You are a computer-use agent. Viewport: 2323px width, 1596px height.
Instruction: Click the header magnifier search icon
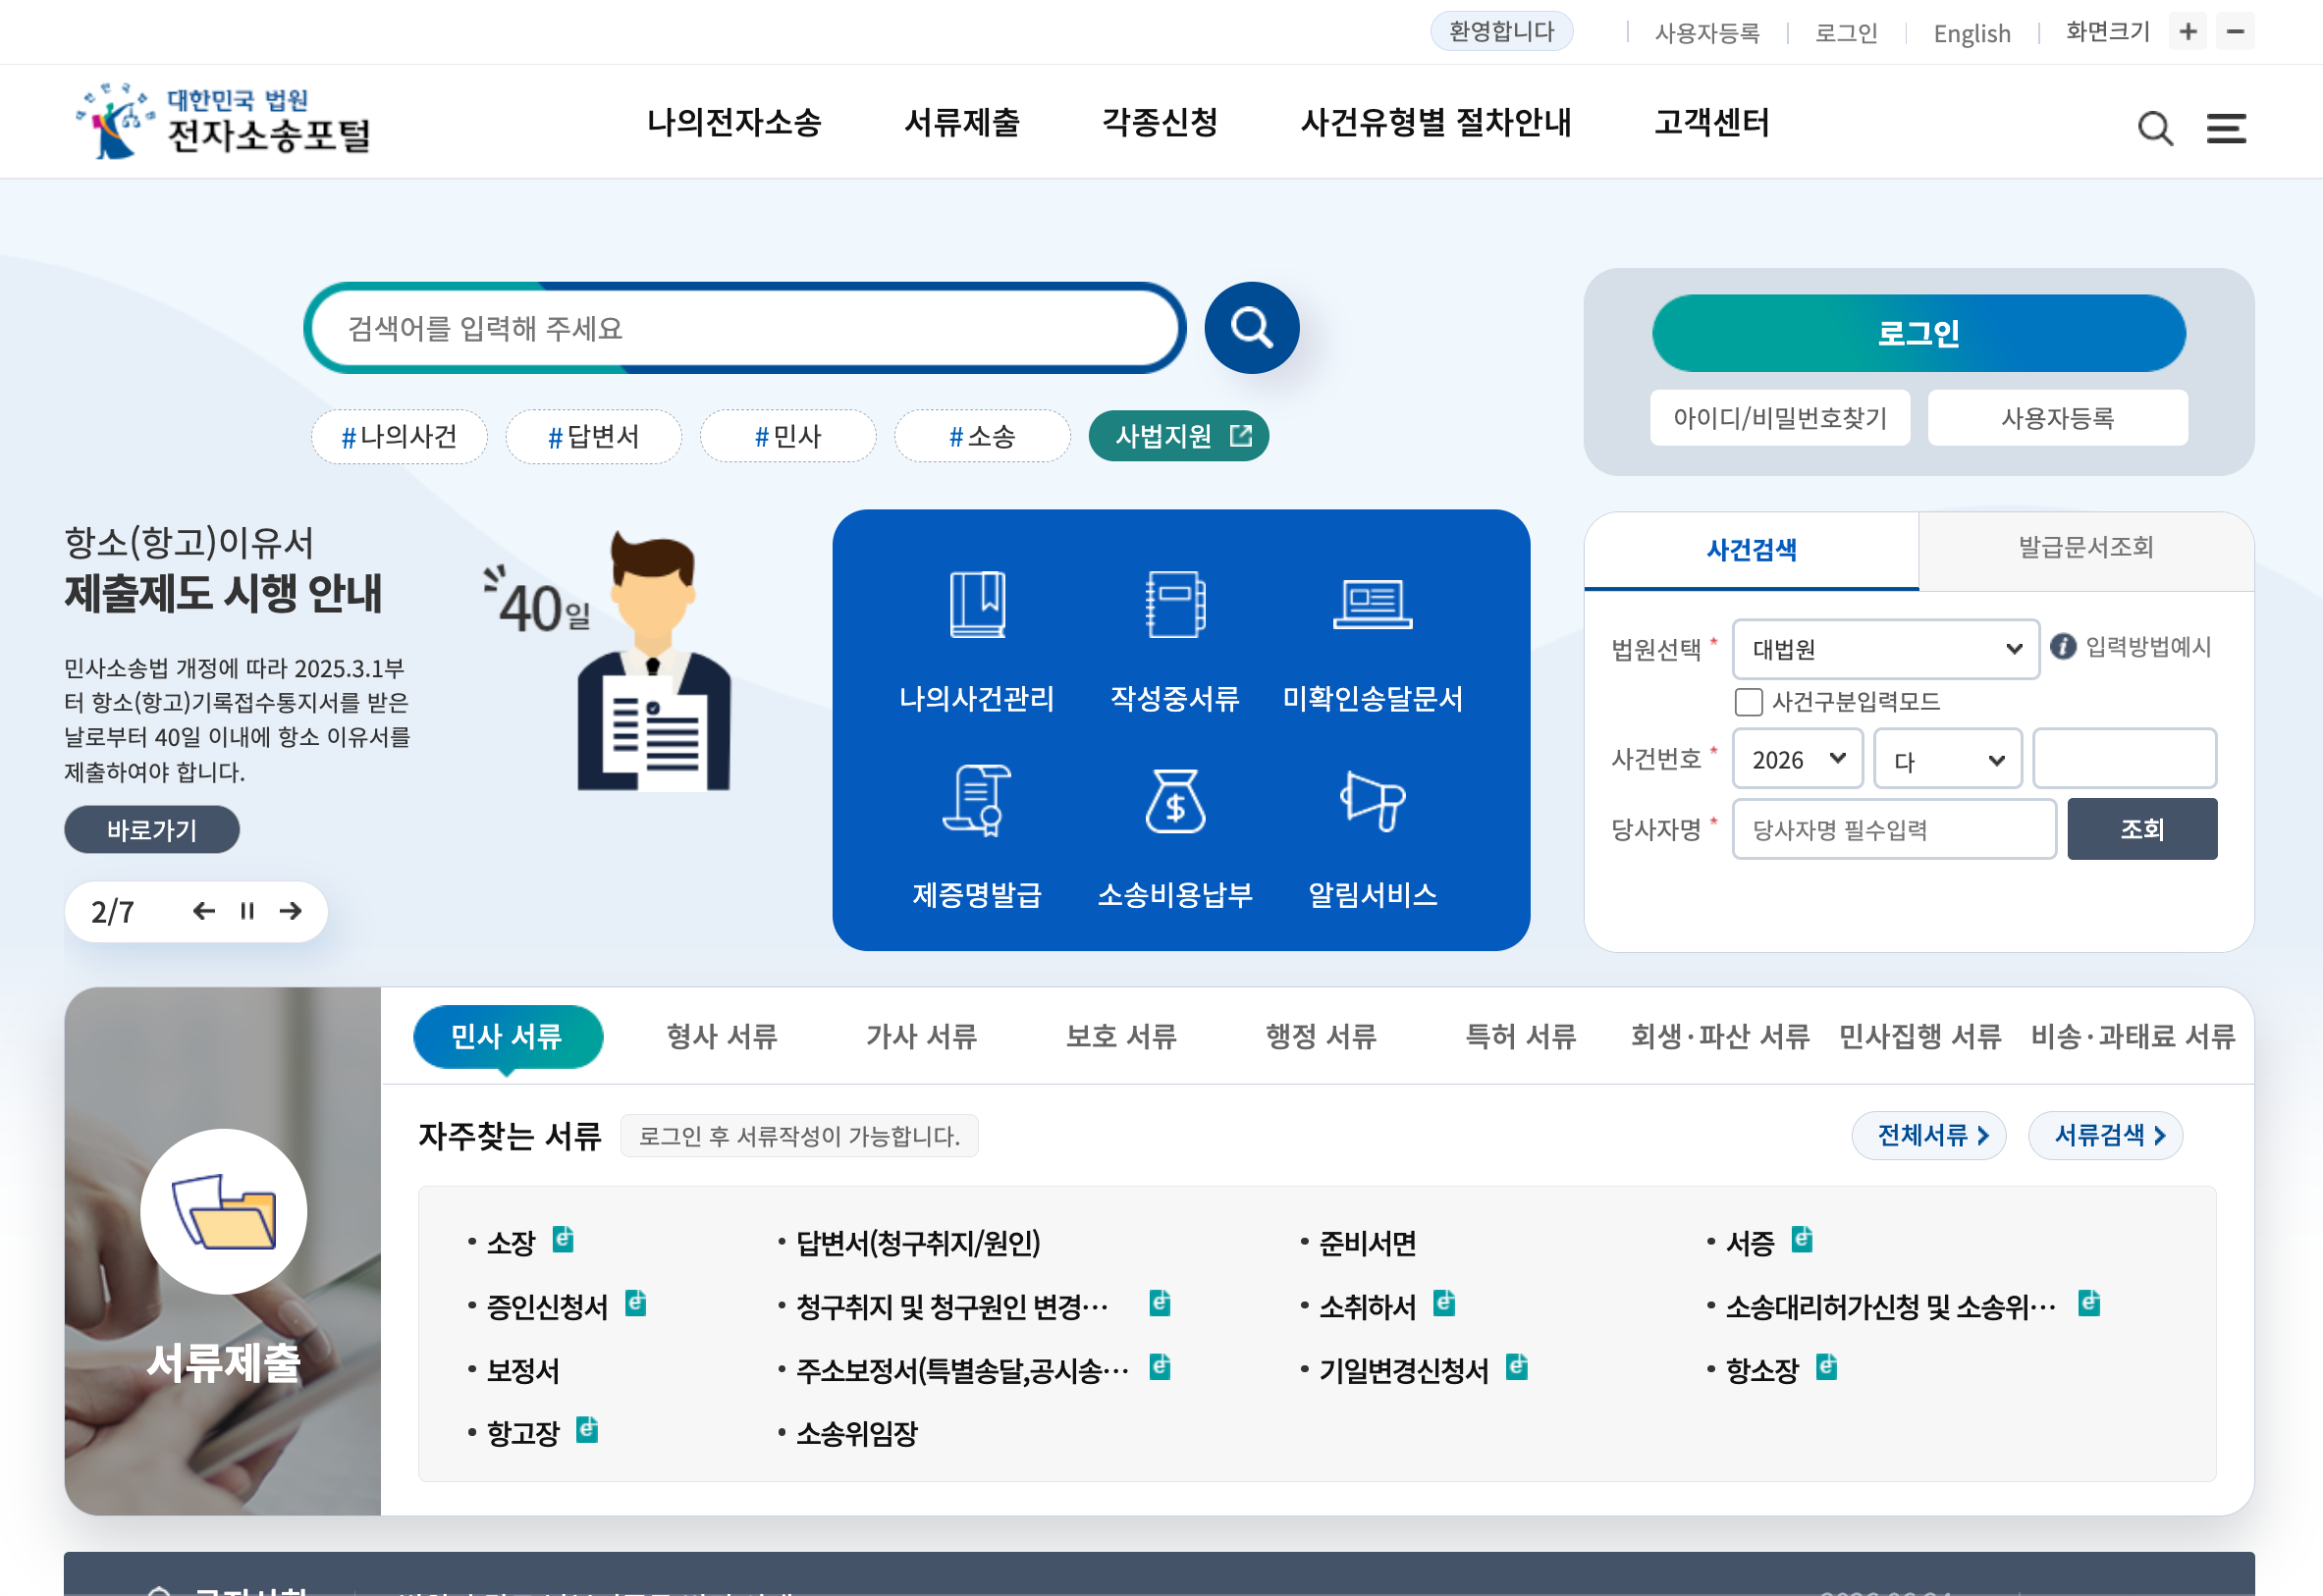(2155, 128)
